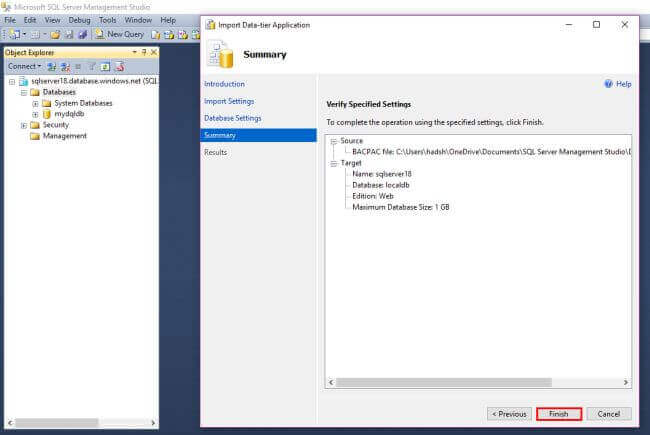The height and width of the screenshot is (435, 650).
Task: Click the Cancel button
Action: coord(609,414)
